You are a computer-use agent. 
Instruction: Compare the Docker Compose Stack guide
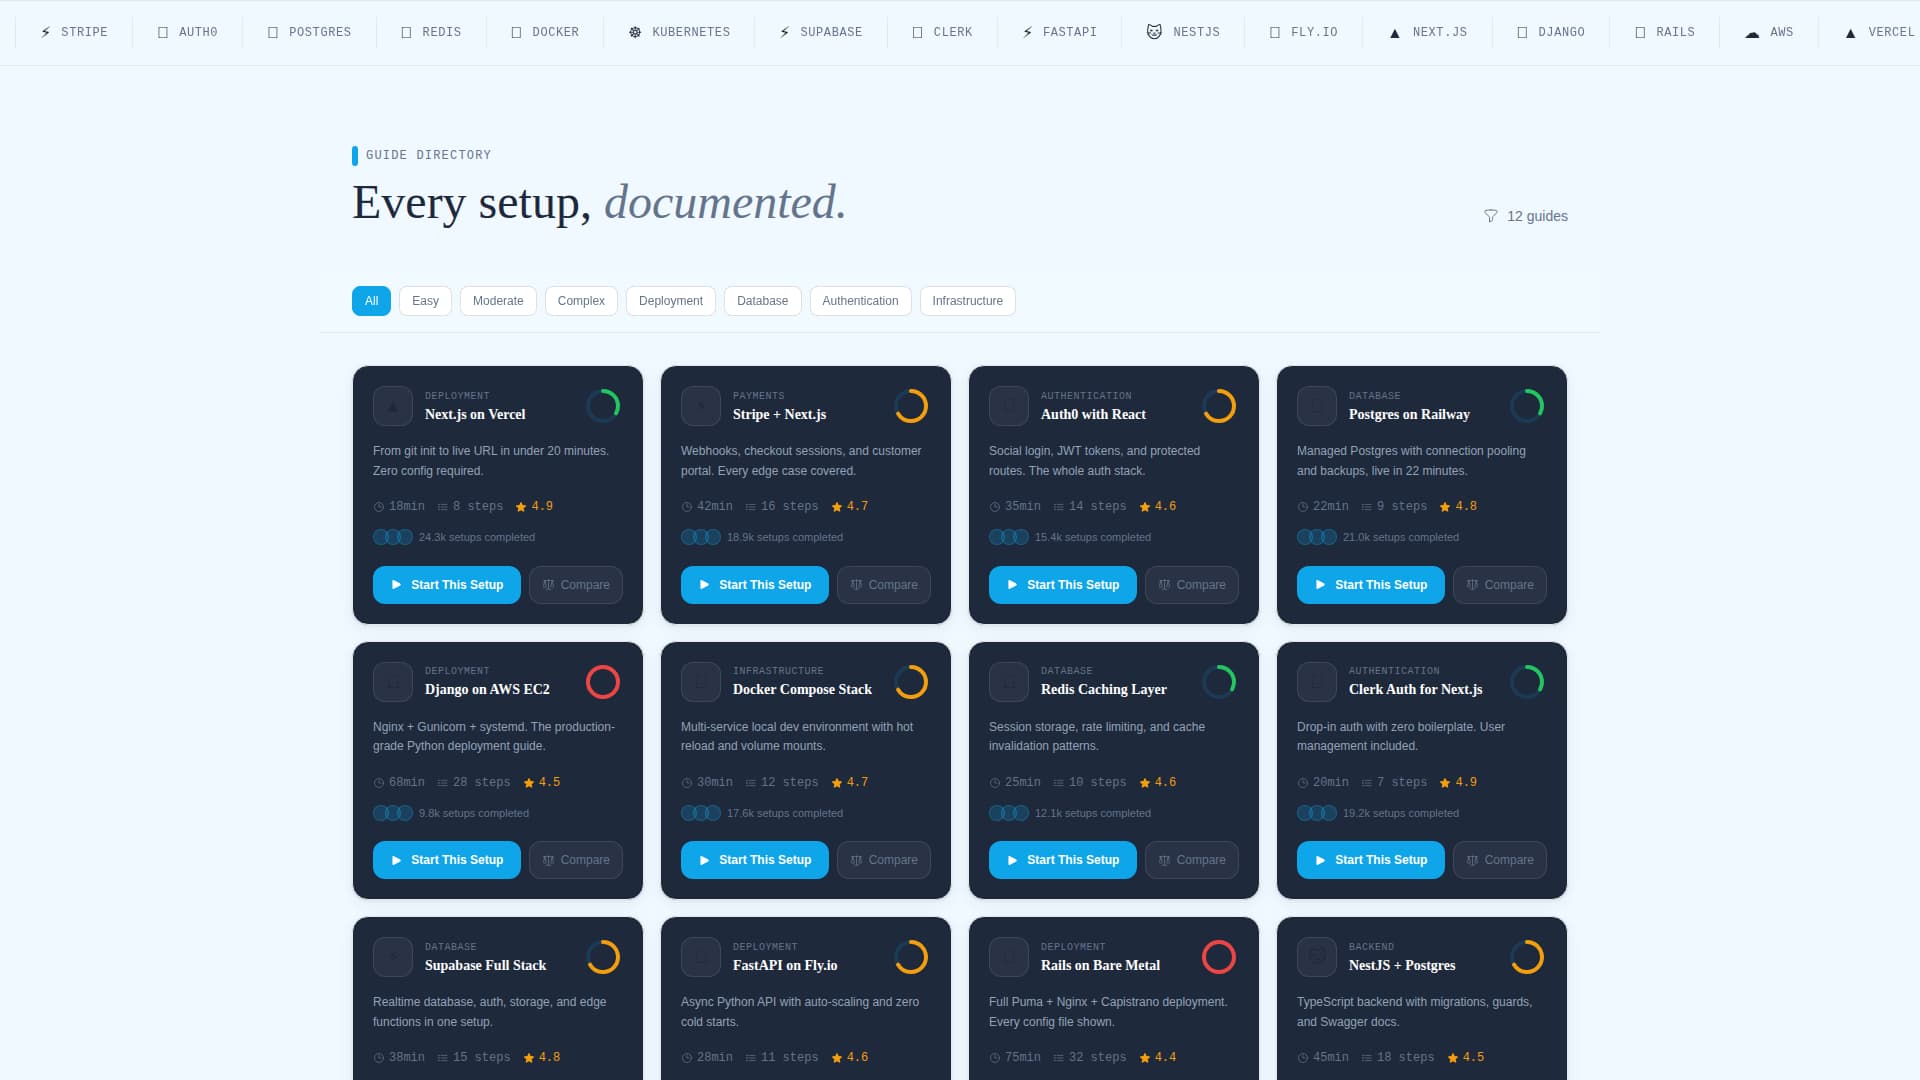click(884, 860)
